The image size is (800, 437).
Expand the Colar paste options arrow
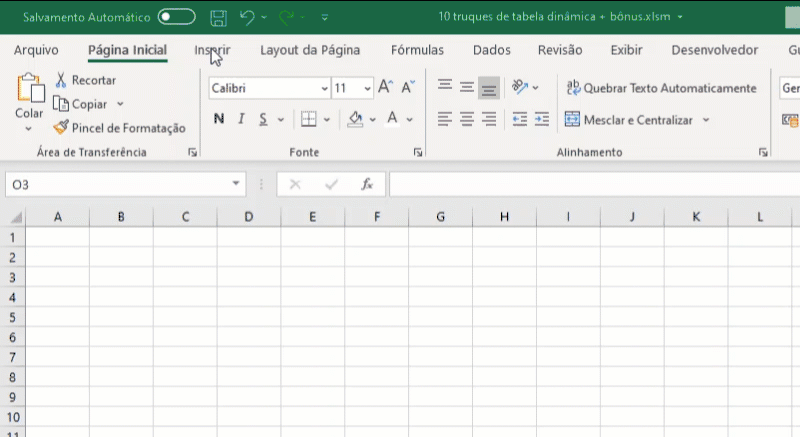pos(29,128)
